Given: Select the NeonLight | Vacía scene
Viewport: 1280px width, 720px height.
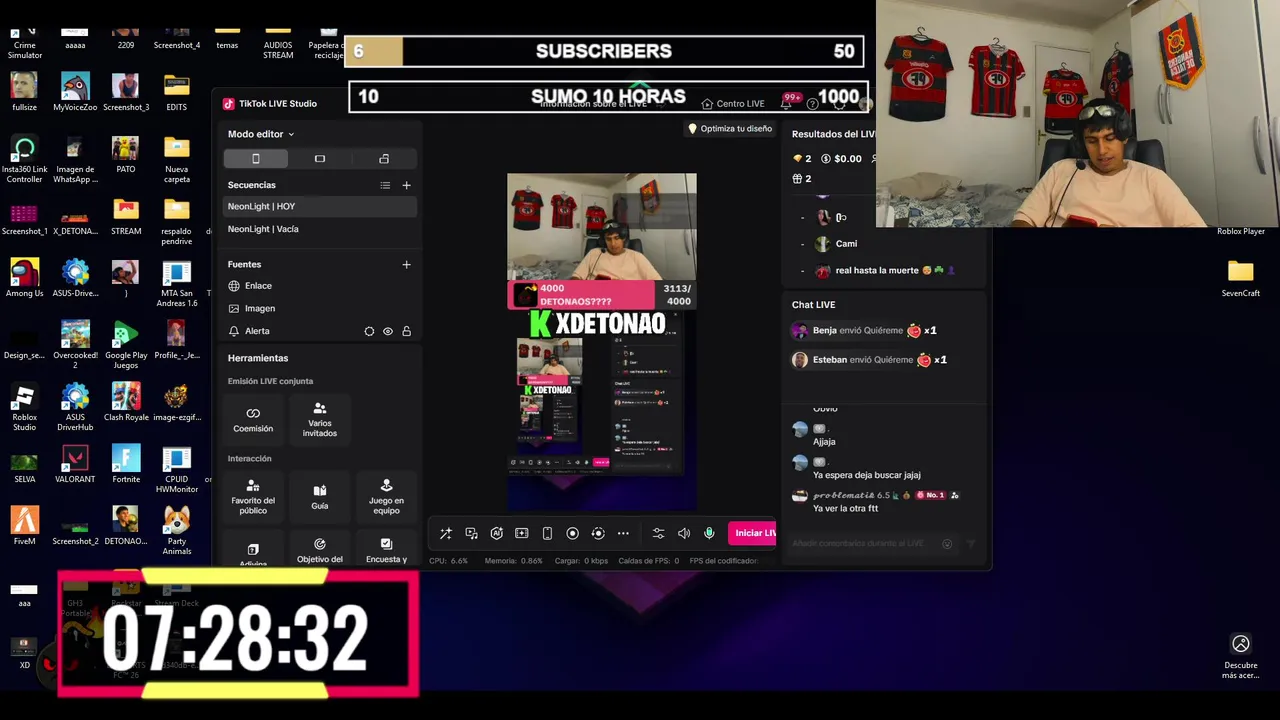Looking at the screenshot, I should 319,229.
